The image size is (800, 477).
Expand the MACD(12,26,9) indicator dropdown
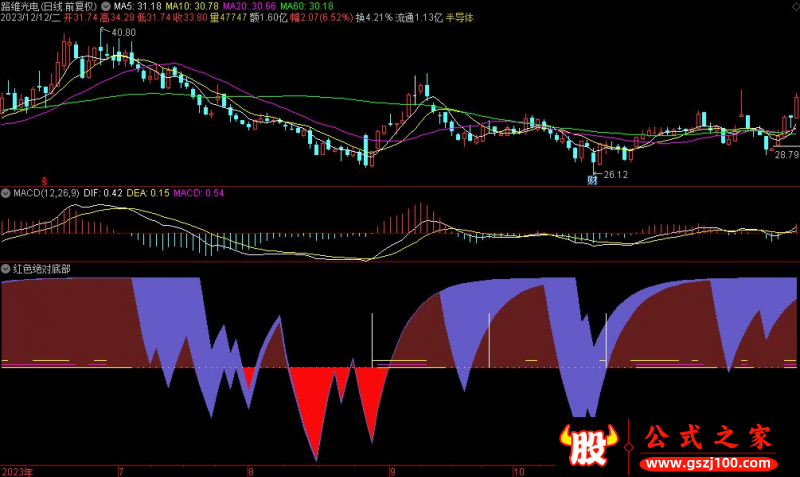pos(6,192)
